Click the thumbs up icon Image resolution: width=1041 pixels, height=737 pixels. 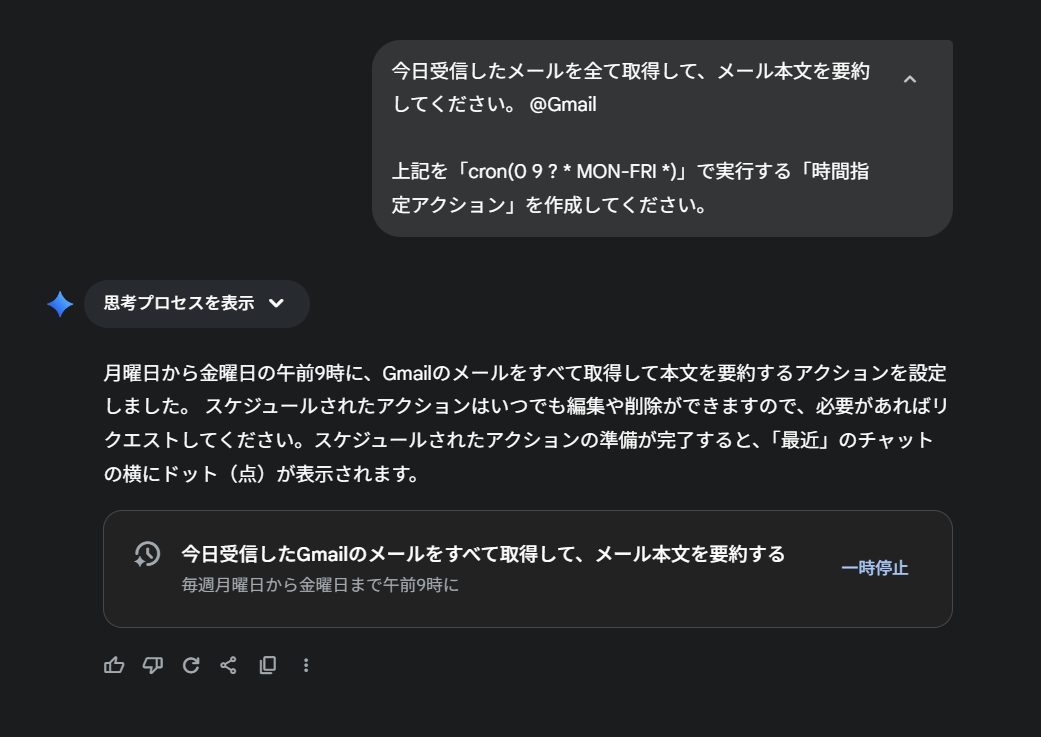point(114,665)
